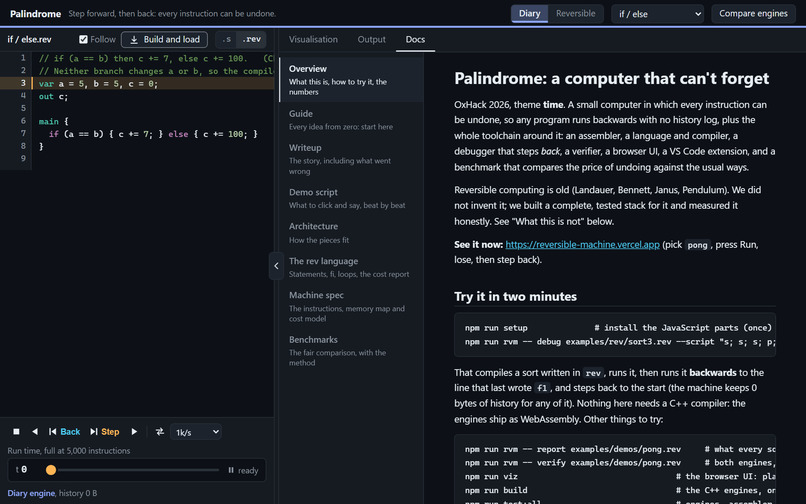The height and width of the screenshot is (504, 806).
Task: Switch to the .rev source view
Action: pos(251,40)
